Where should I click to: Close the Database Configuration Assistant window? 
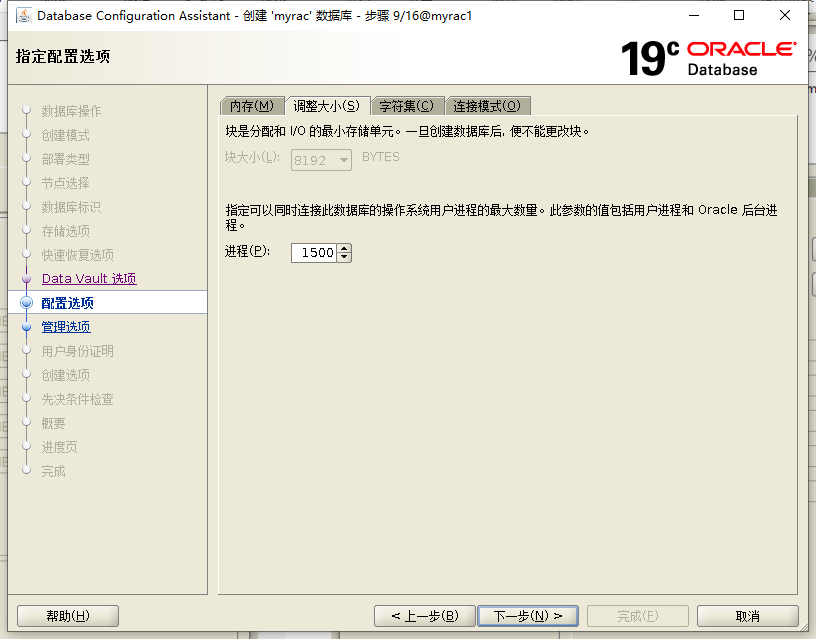tap(785, 16)
